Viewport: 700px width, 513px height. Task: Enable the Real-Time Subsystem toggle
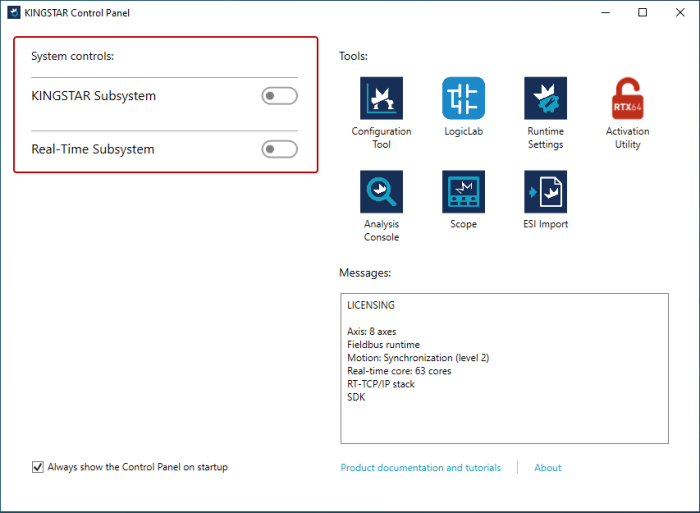[279, 149]
